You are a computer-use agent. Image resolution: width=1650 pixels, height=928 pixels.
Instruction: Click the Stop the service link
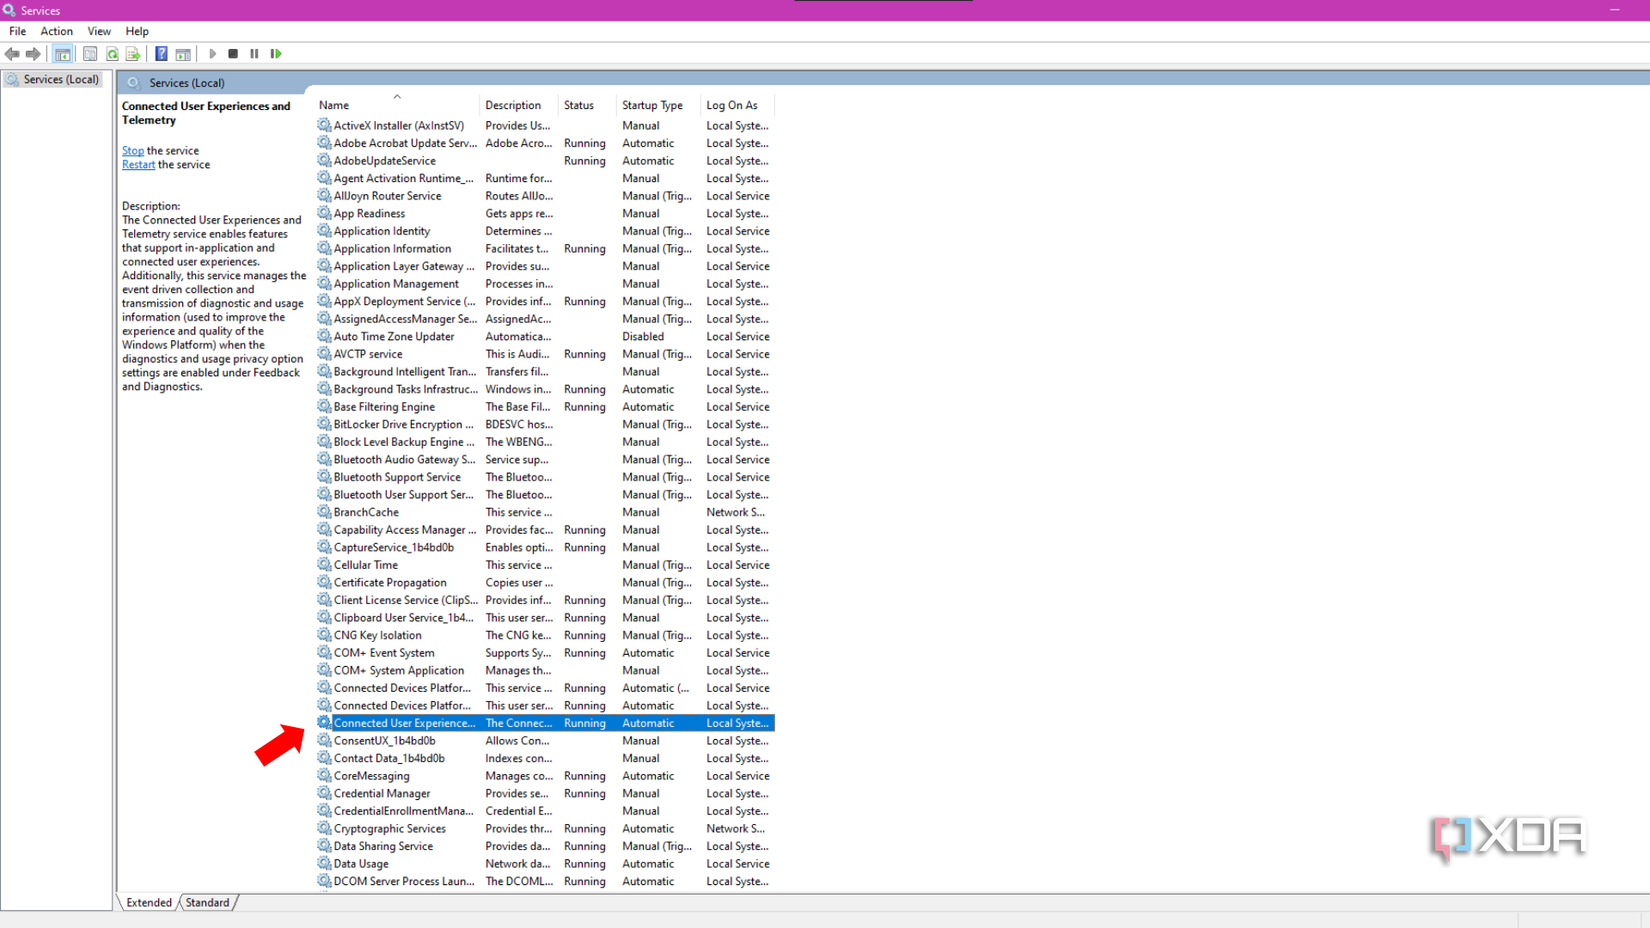point(133,151)
